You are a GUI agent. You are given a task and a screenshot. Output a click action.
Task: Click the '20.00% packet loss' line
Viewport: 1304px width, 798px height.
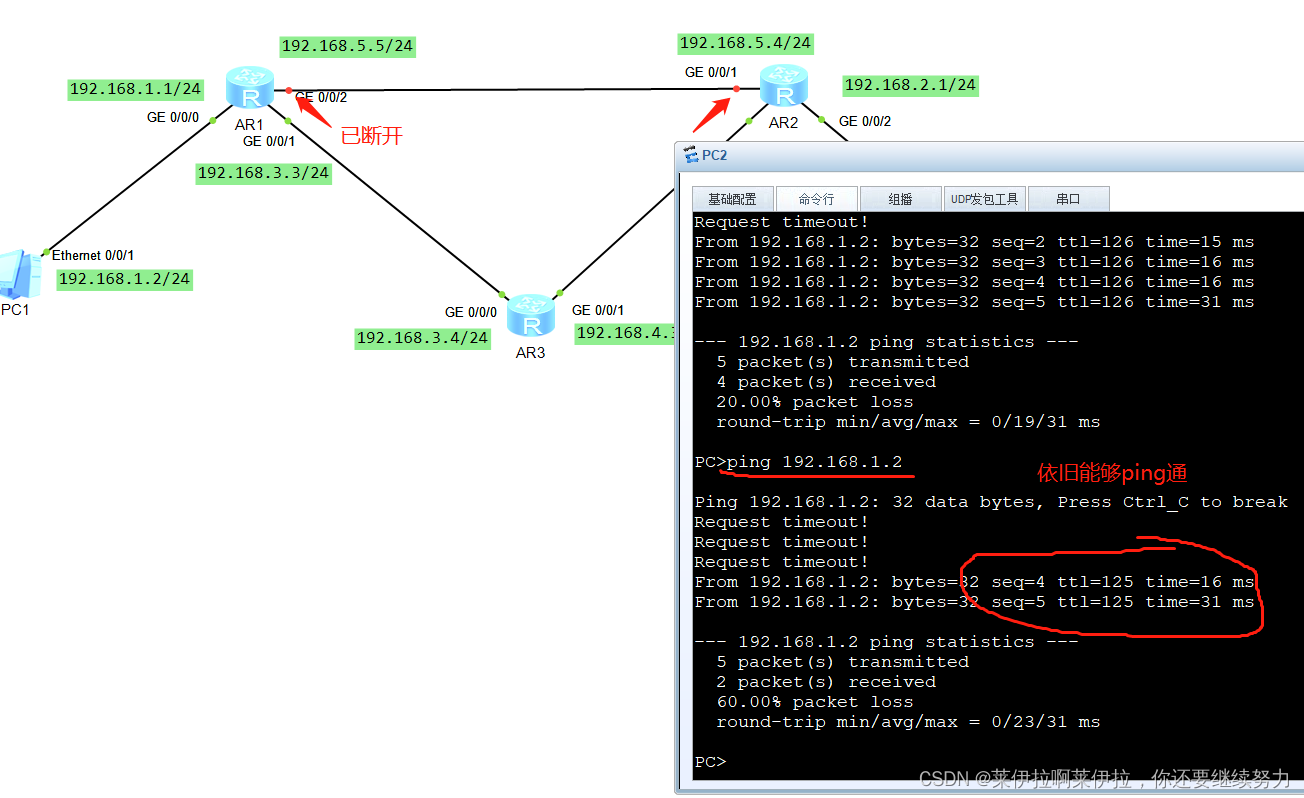(815, 402)
